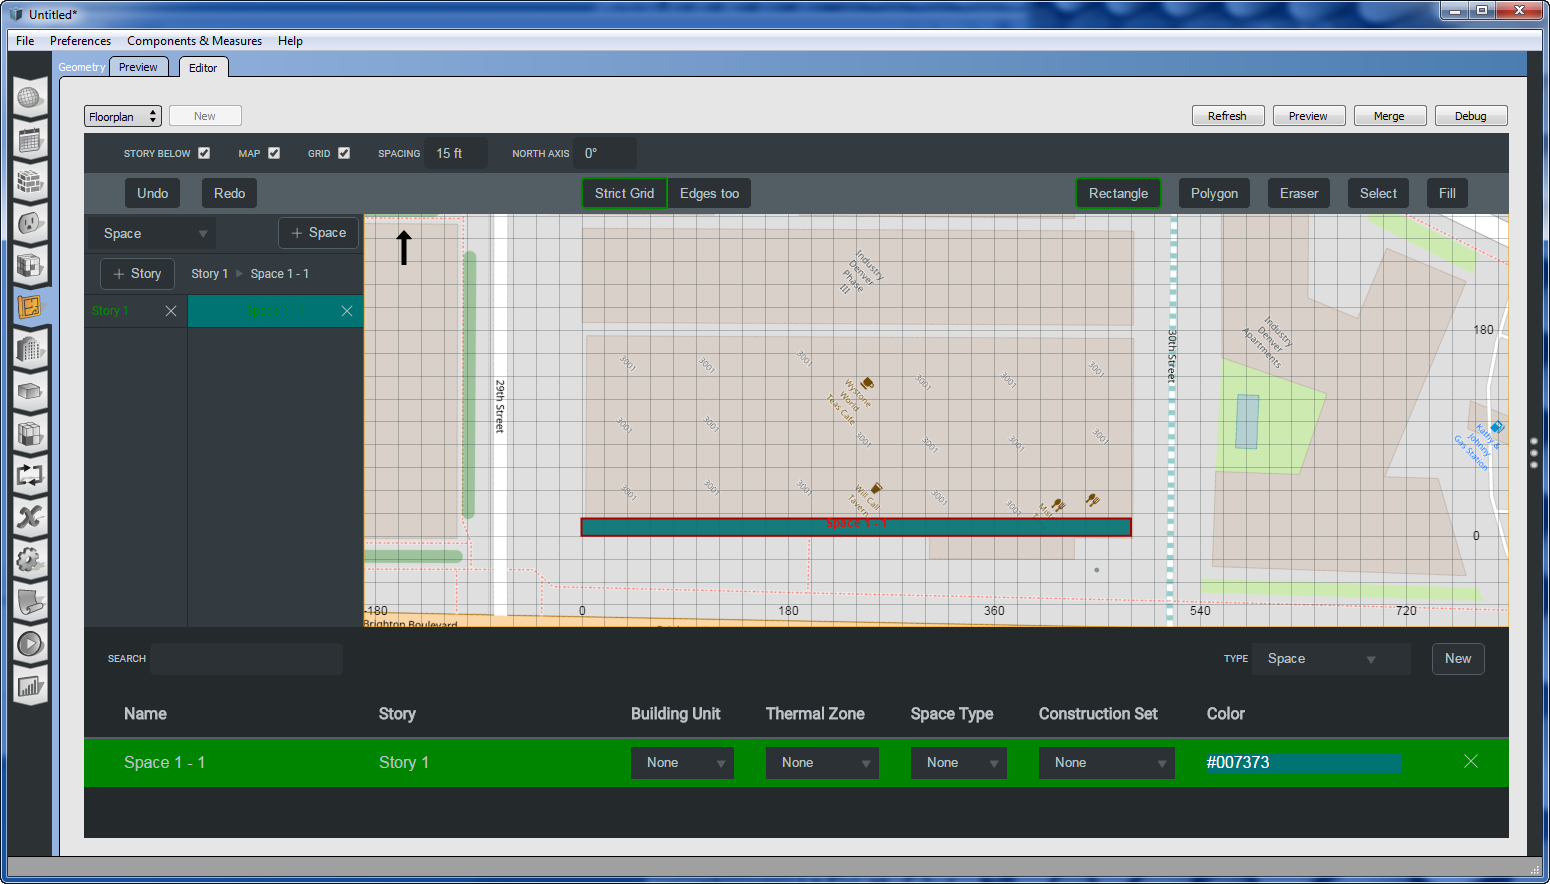
Task: Disable the MAP checkbox
Action: [x=274, y=153]
